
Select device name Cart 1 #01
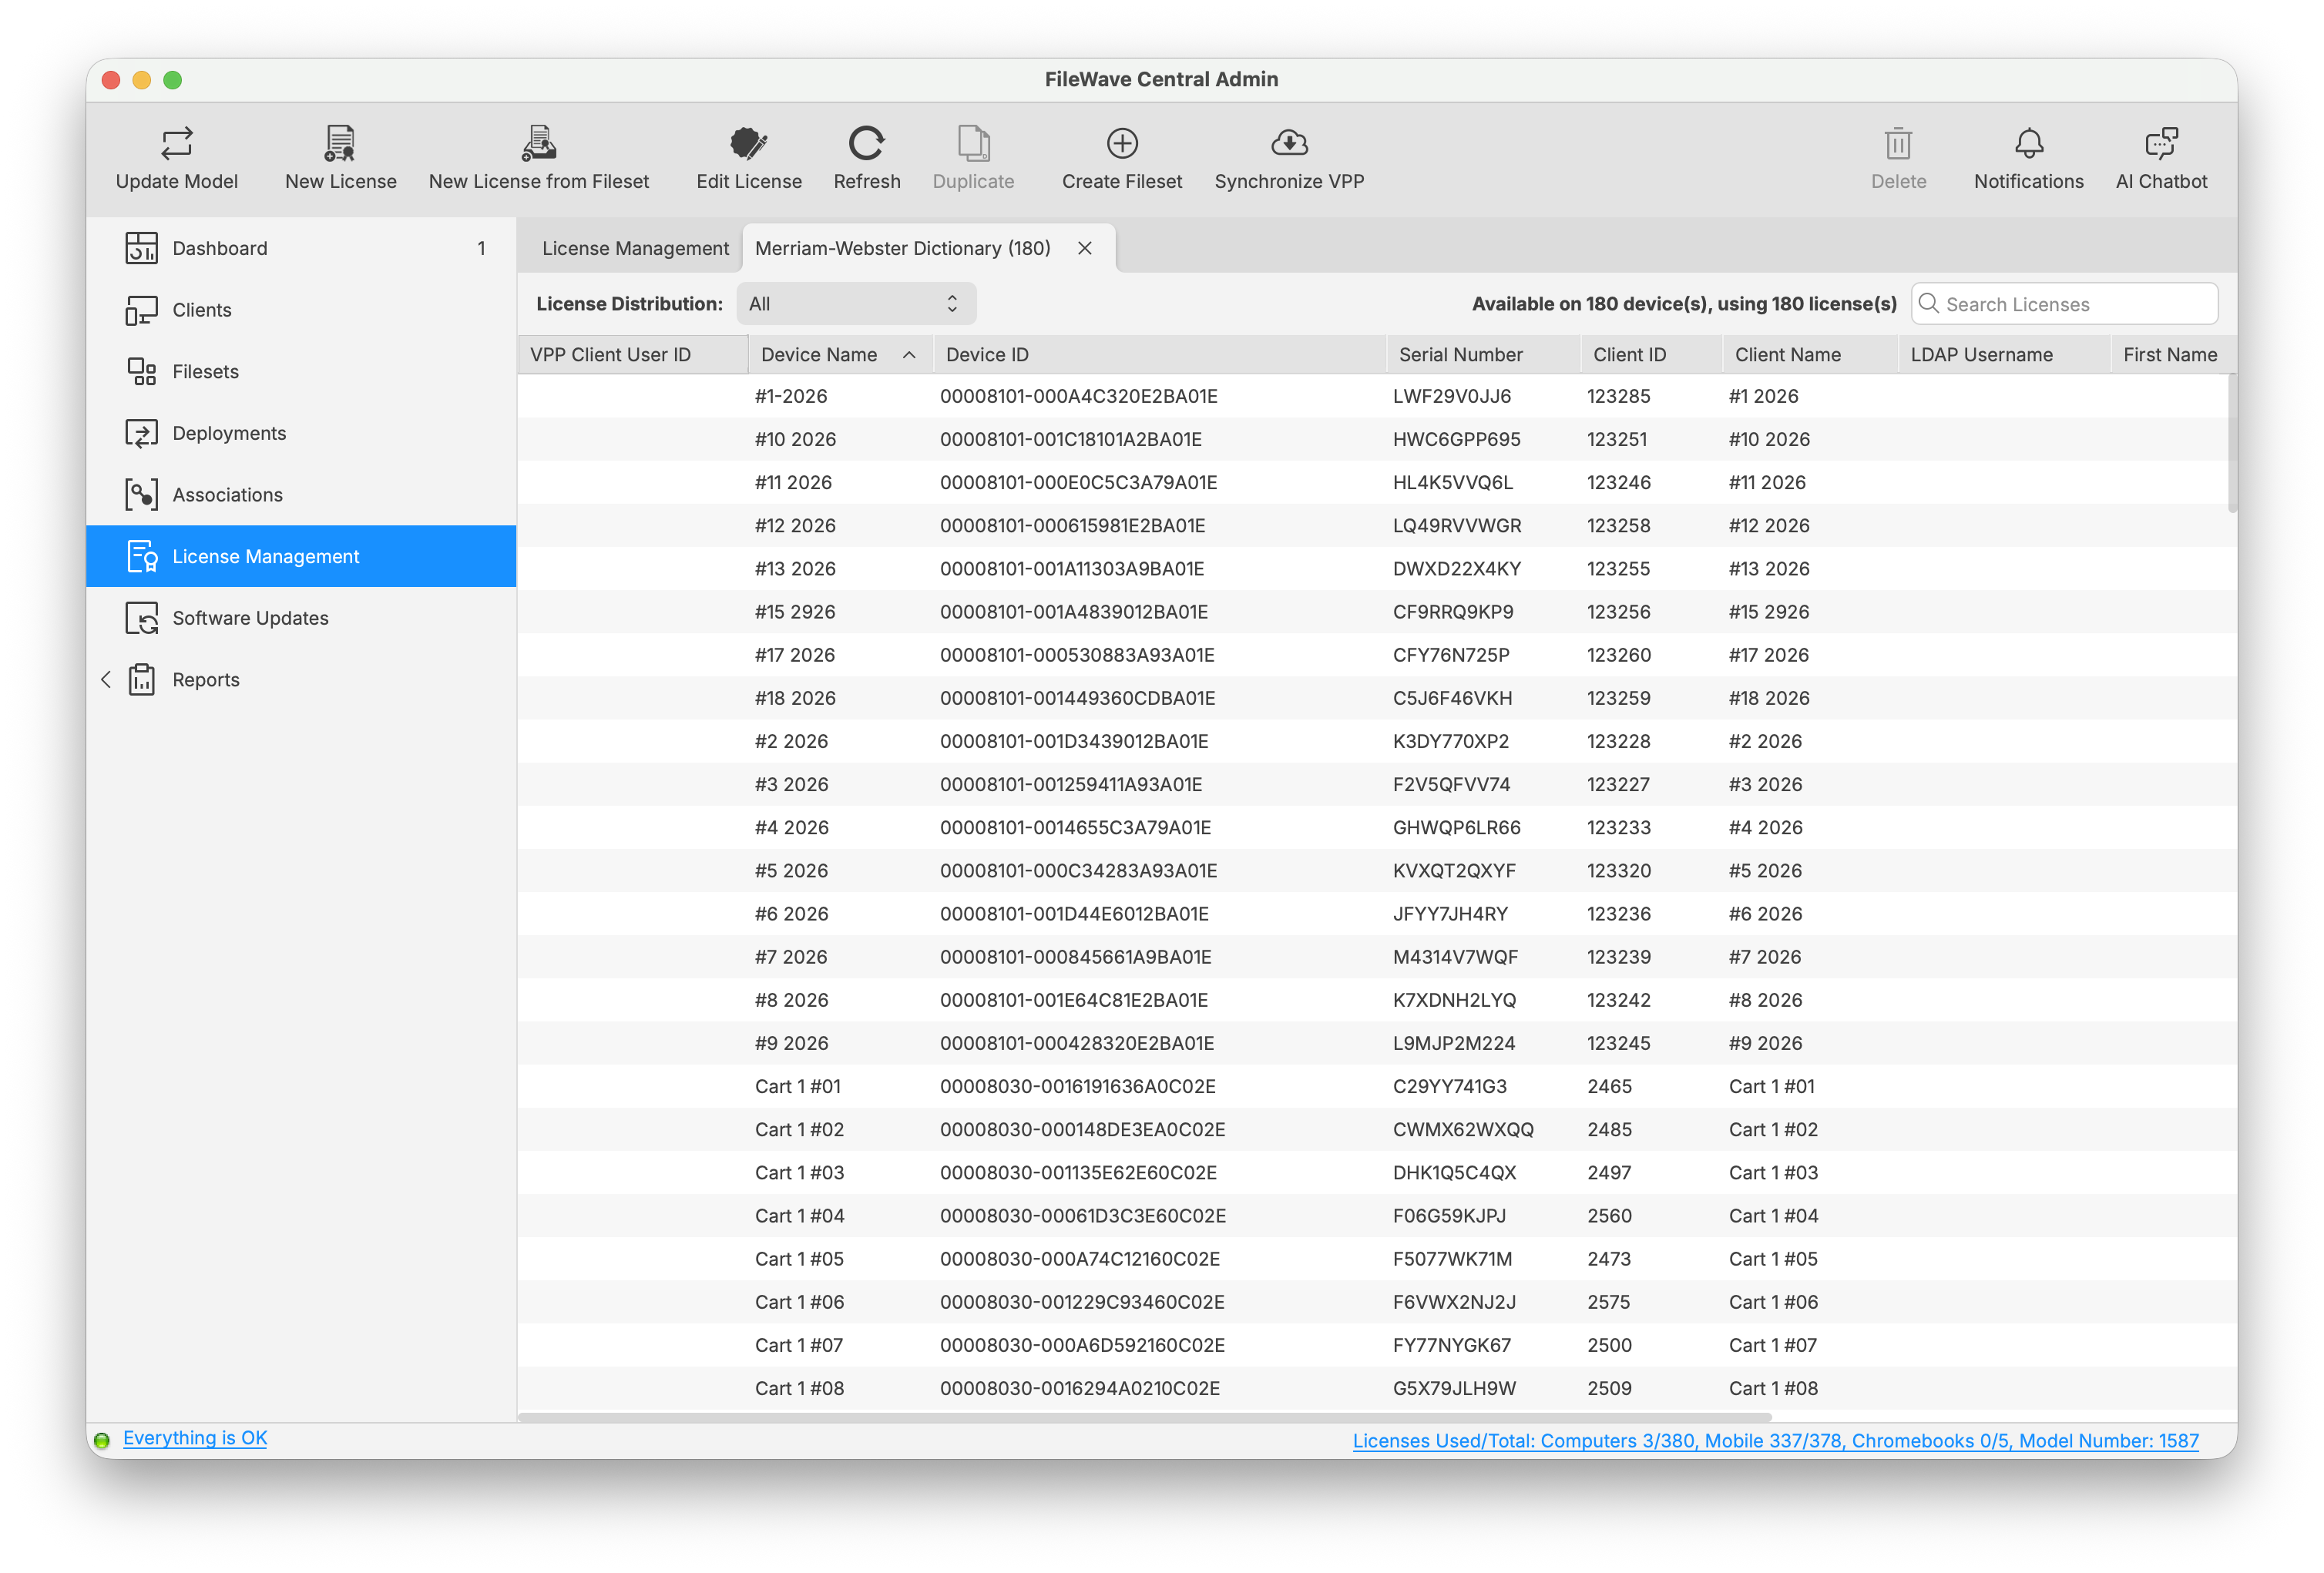[797, 1087]
